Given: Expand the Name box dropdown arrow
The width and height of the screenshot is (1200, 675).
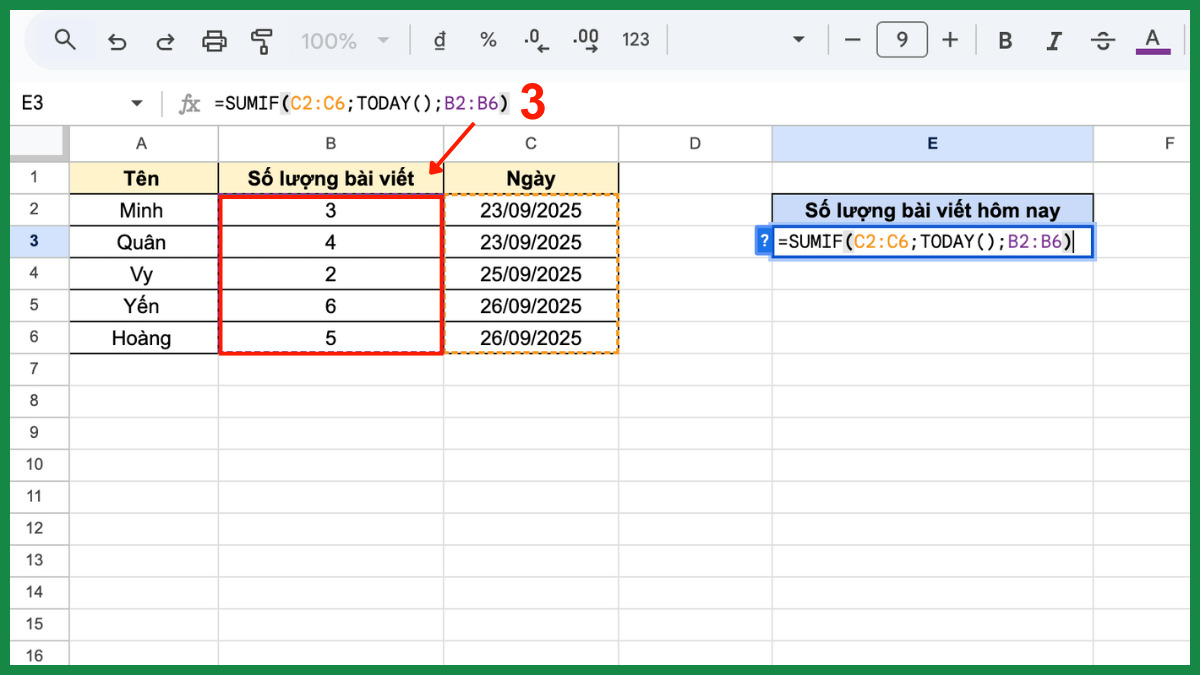Looking at the screenshot, I should (137, 103).
